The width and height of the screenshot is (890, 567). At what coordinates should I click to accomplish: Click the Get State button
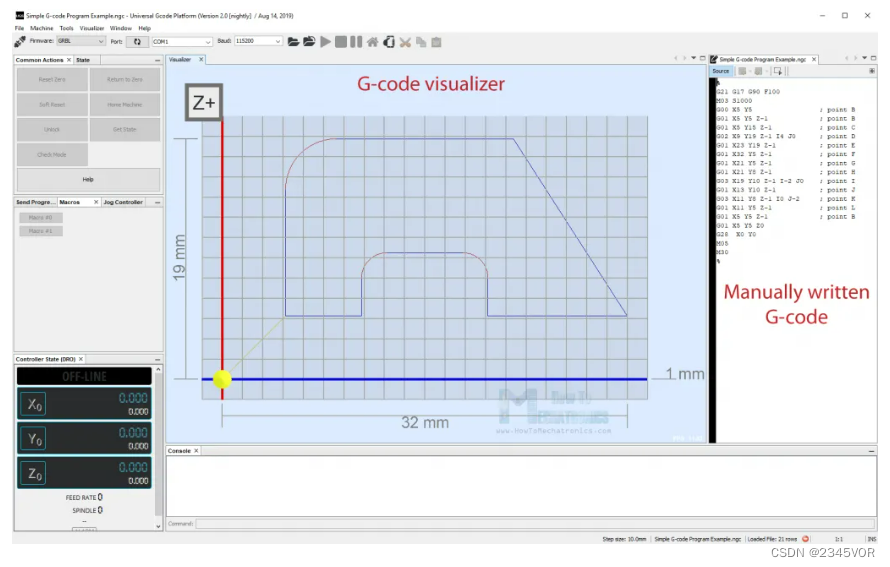(x=125, y=129)
